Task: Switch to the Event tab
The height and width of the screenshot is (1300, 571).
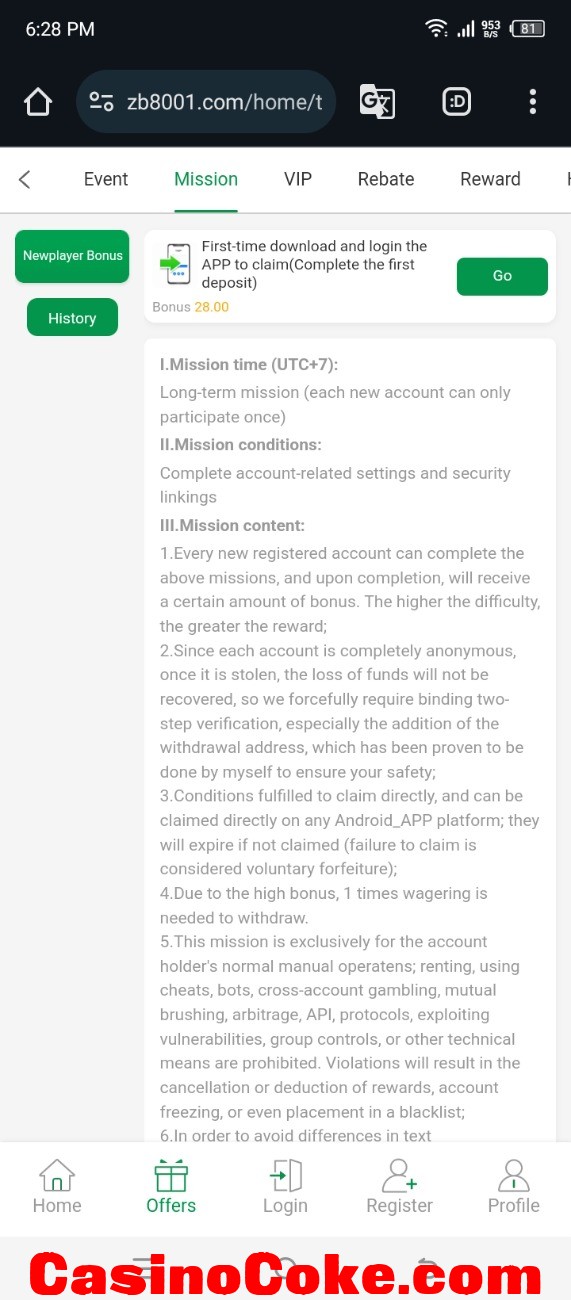Action: click(x=106, y=179)
